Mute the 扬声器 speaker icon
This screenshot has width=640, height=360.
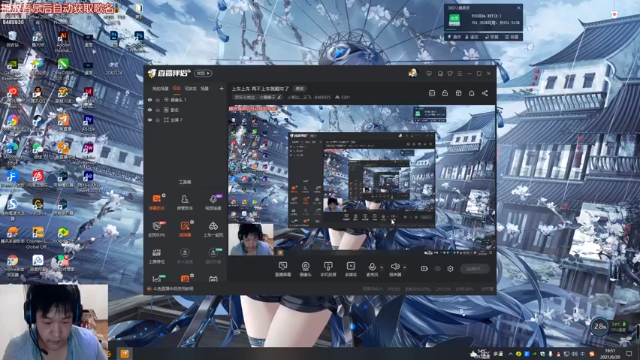[x=395, y=267]
